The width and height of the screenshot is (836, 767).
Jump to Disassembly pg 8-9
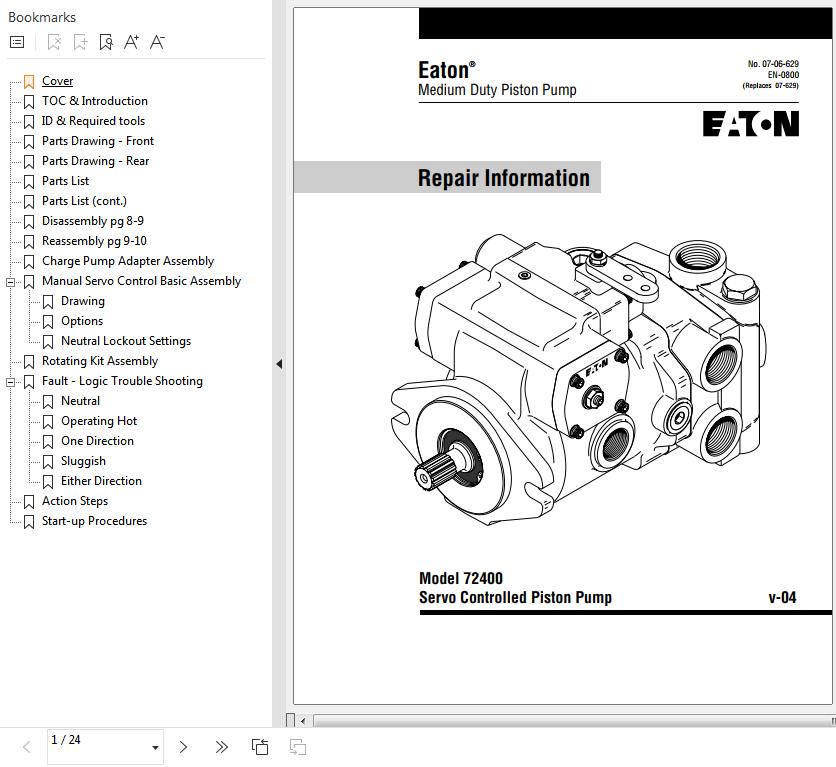tap(93, 221)
